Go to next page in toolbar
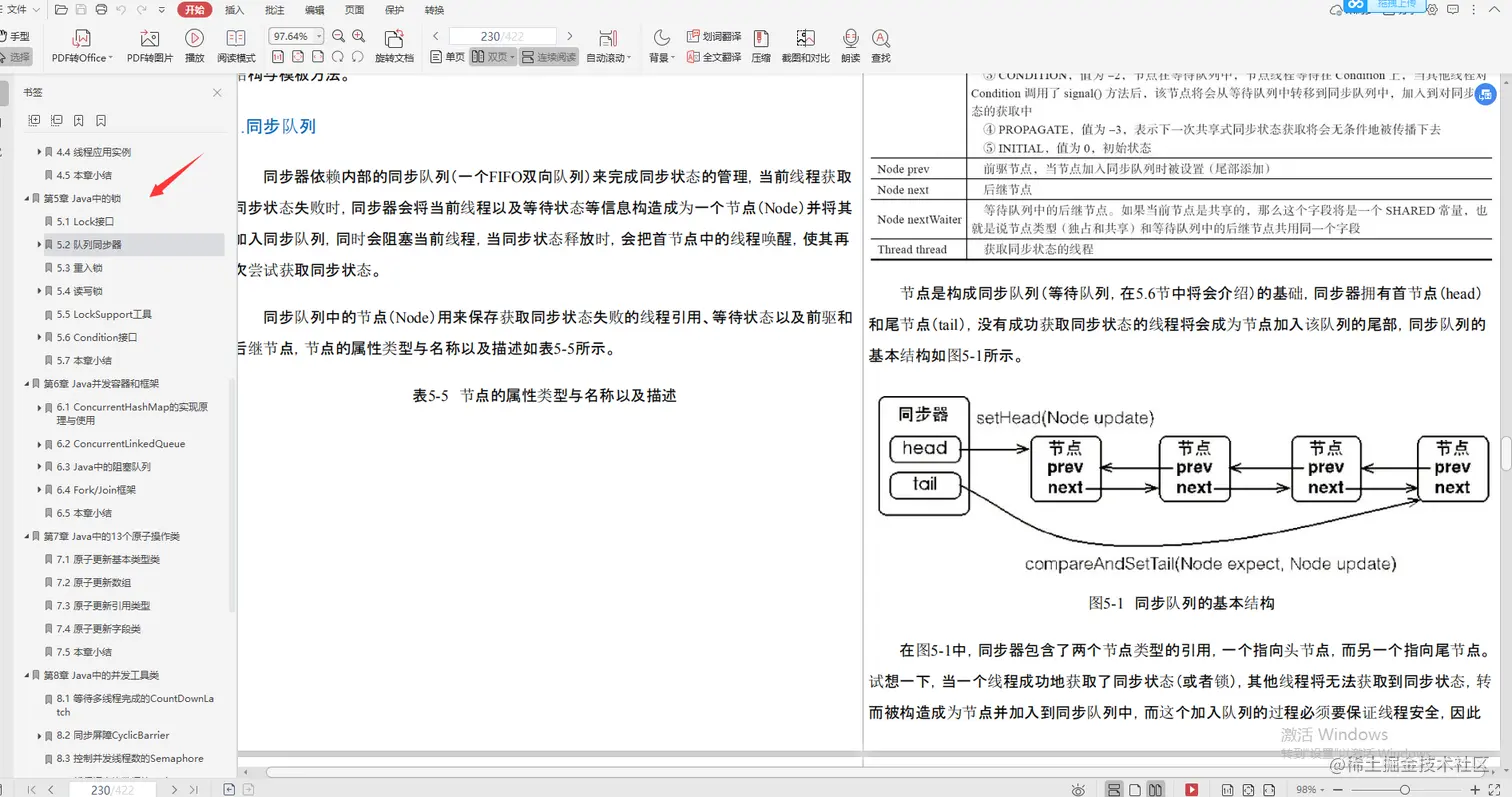The height and width of the screenshot is (797, 1512). pos(571,36)
